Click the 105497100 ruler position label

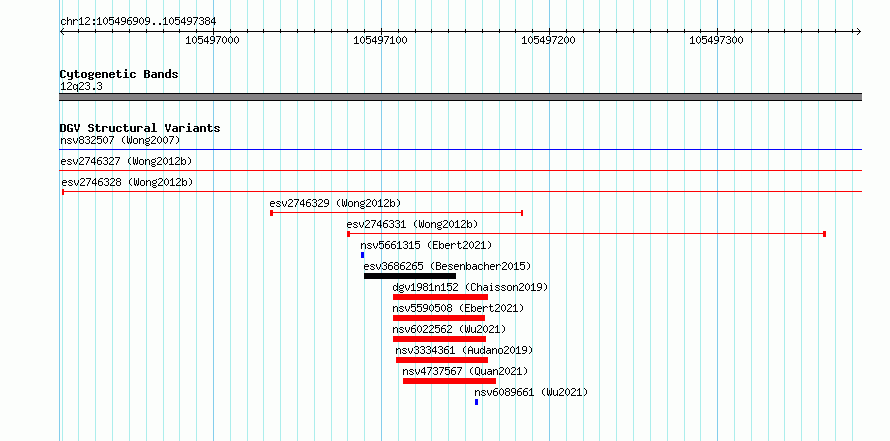tap(380, 40)
